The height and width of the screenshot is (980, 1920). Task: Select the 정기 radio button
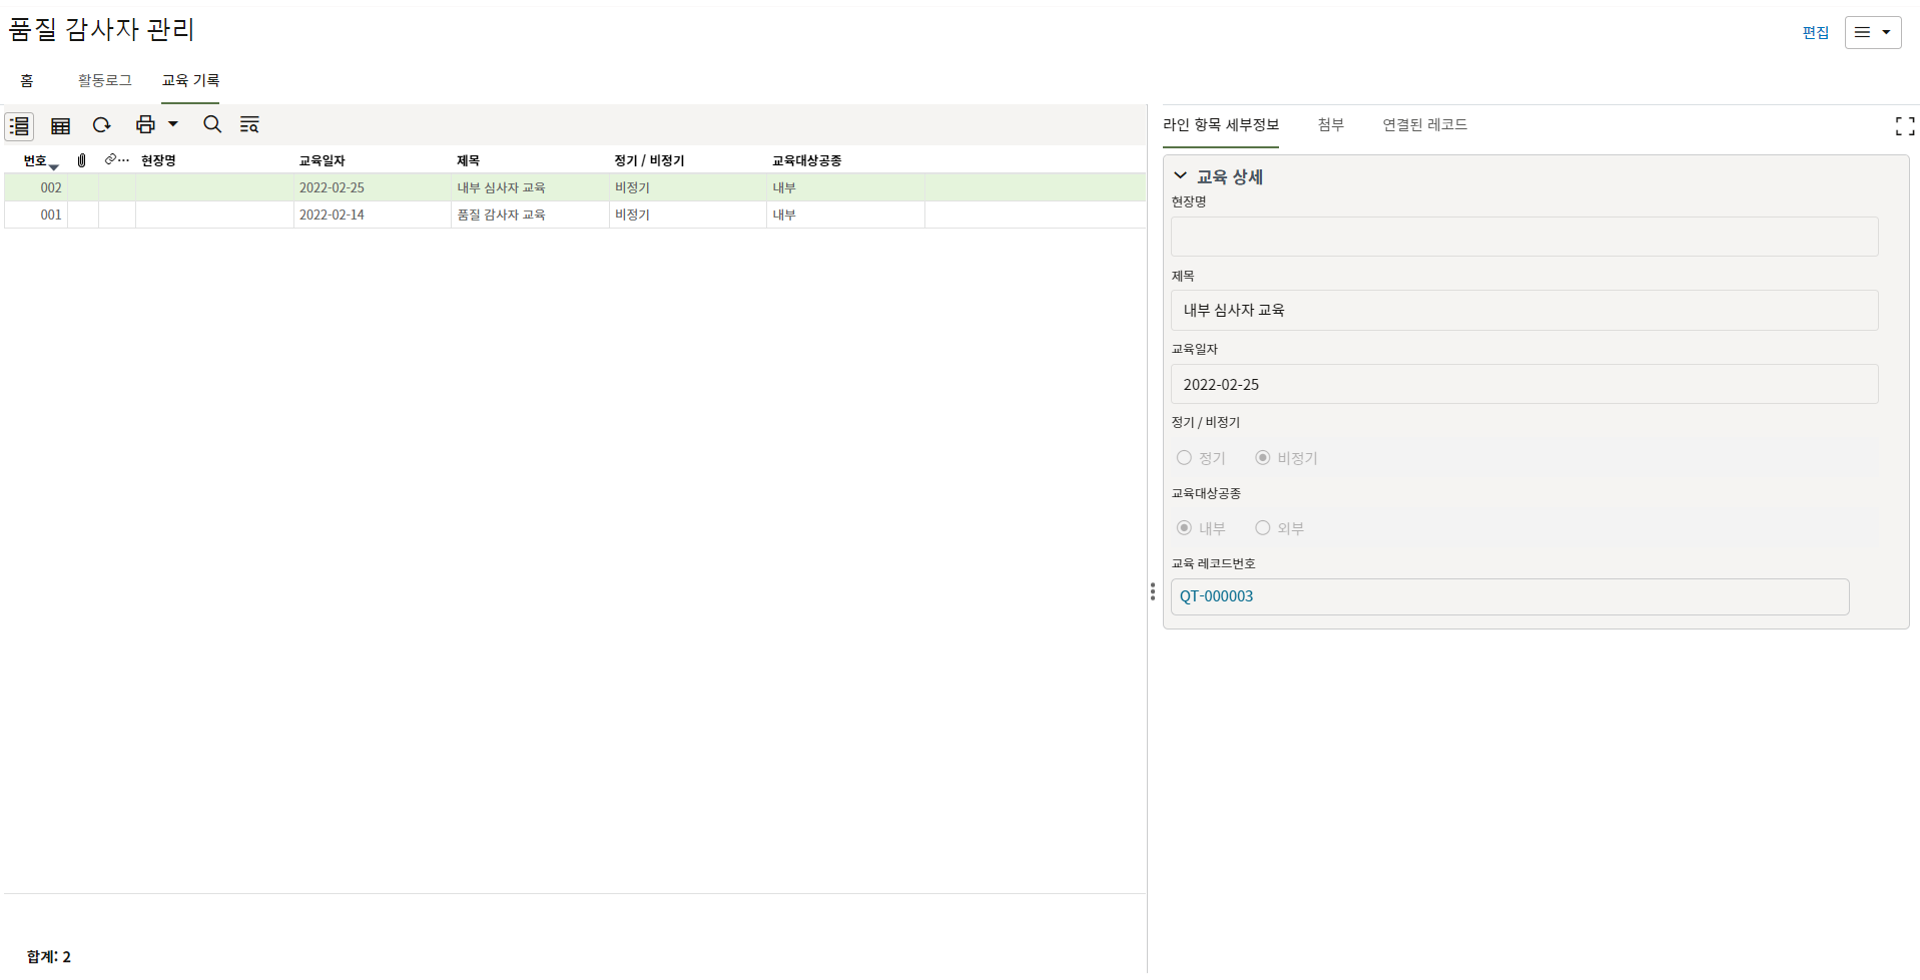pyautogui.click(x=1184, y=458)
